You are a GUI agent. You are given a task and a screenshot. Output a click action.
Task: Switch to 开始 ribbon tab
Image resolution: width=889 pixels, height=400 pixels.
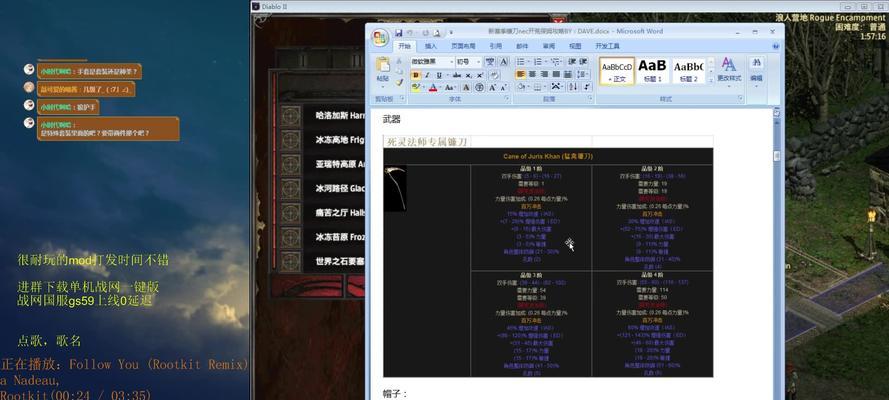(x=404, y=46)
